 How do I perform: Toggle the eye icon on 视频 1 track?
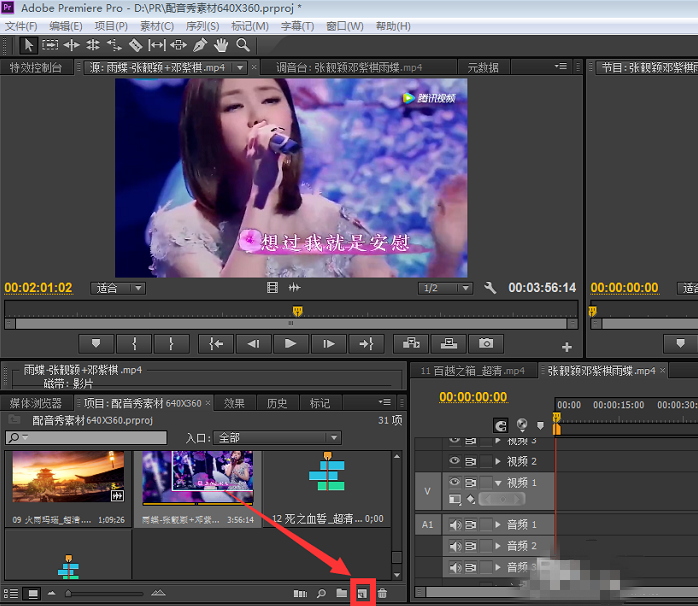[x=455, y=482]
